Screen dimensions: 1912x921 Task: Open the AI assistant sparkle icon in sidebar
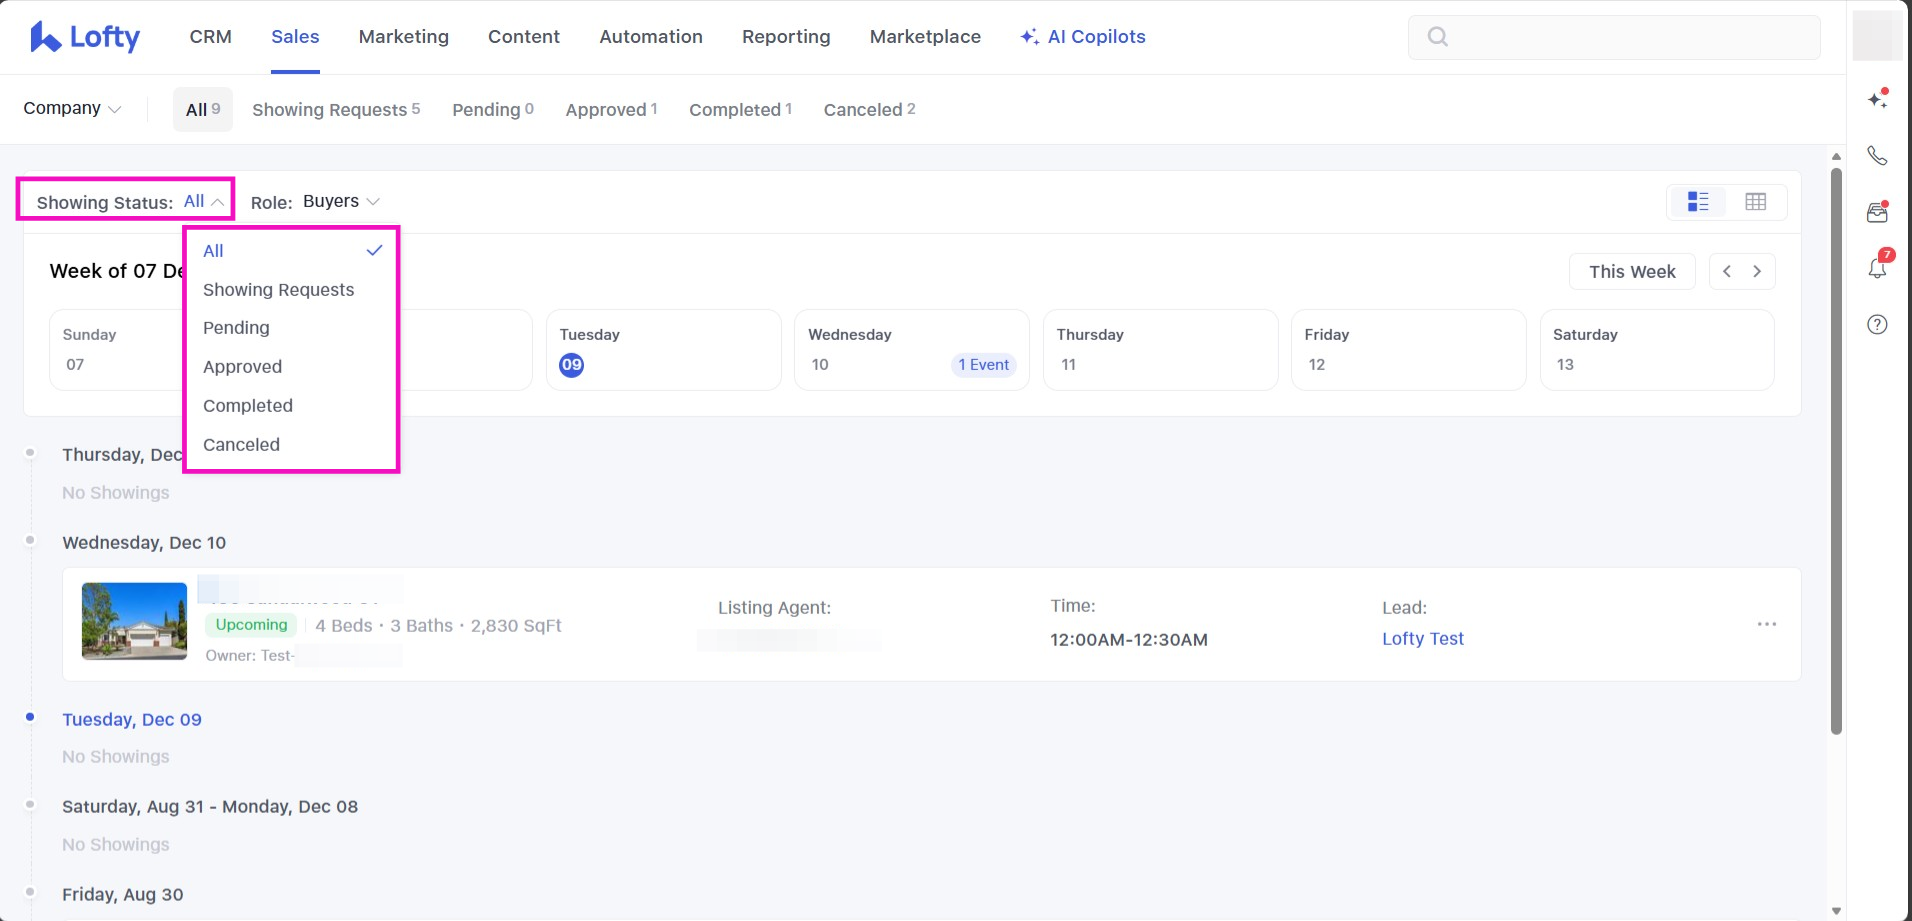coord(1877,99)
